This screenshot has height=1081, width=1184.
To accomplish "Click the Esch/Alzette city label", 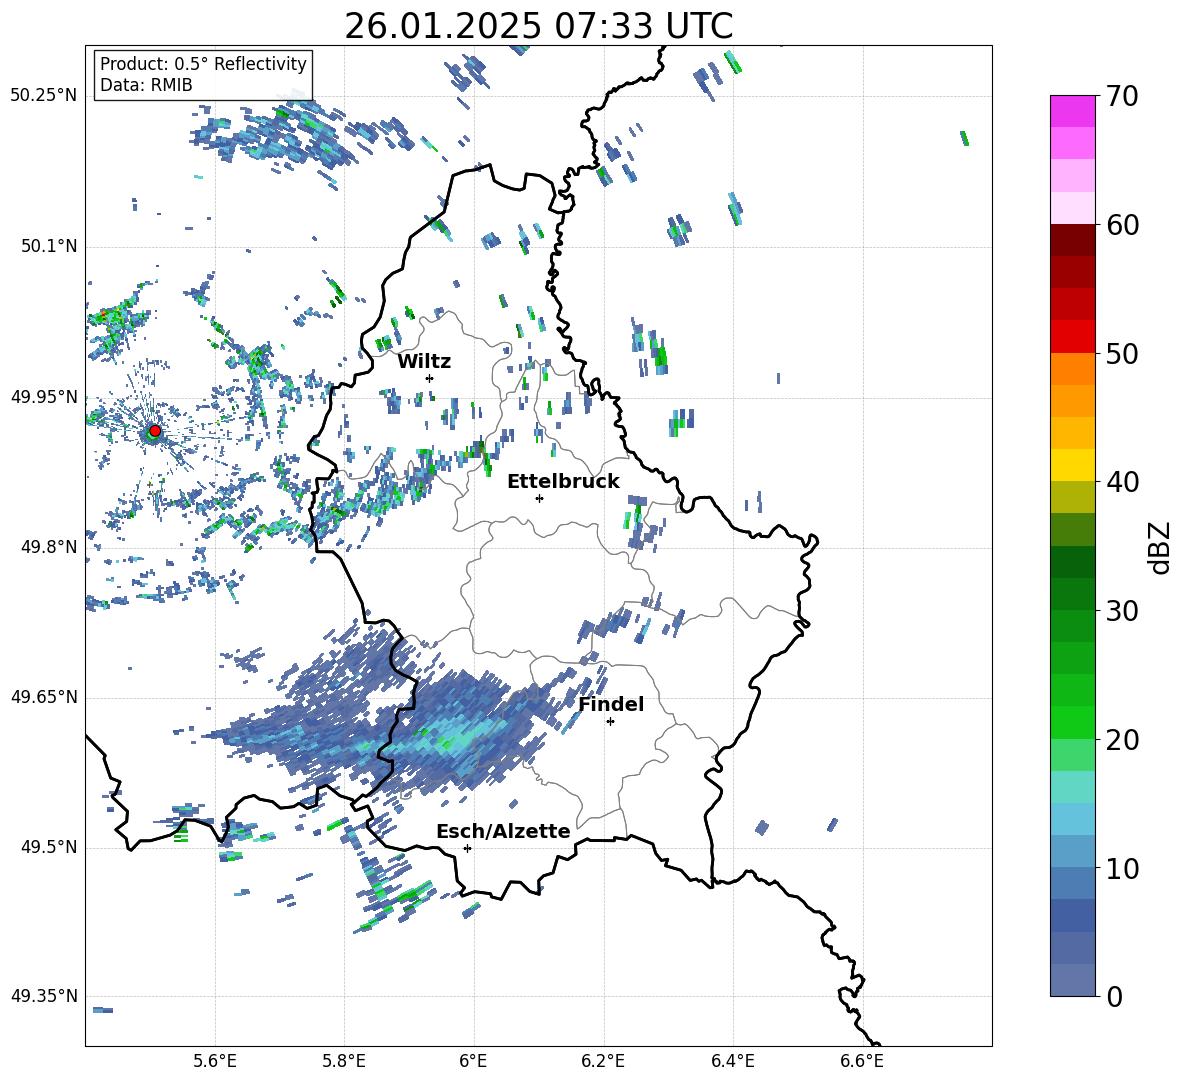I will click(x=503, y=831).
